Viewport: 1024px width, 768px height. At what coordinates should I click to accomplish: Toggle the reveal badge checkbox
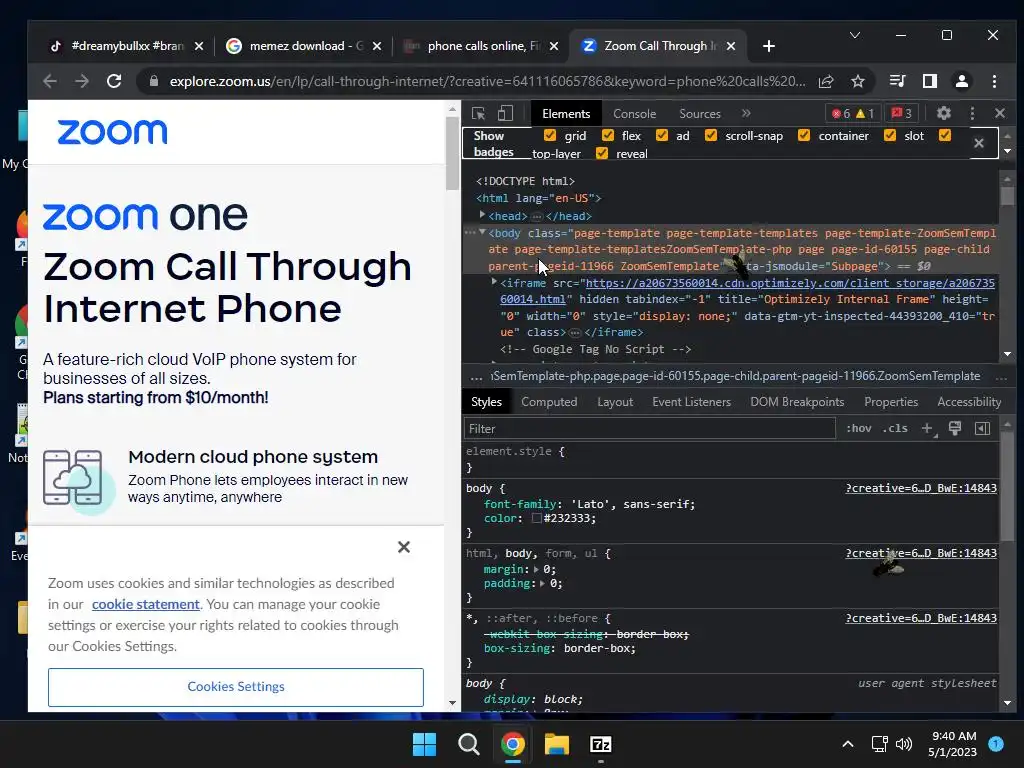pos(602,153)
